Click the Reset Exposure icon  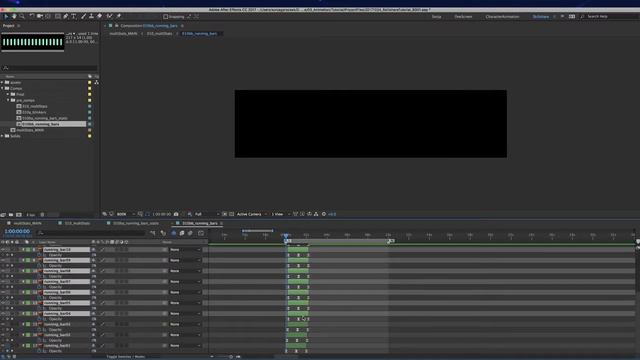click(x=324, y=214)
